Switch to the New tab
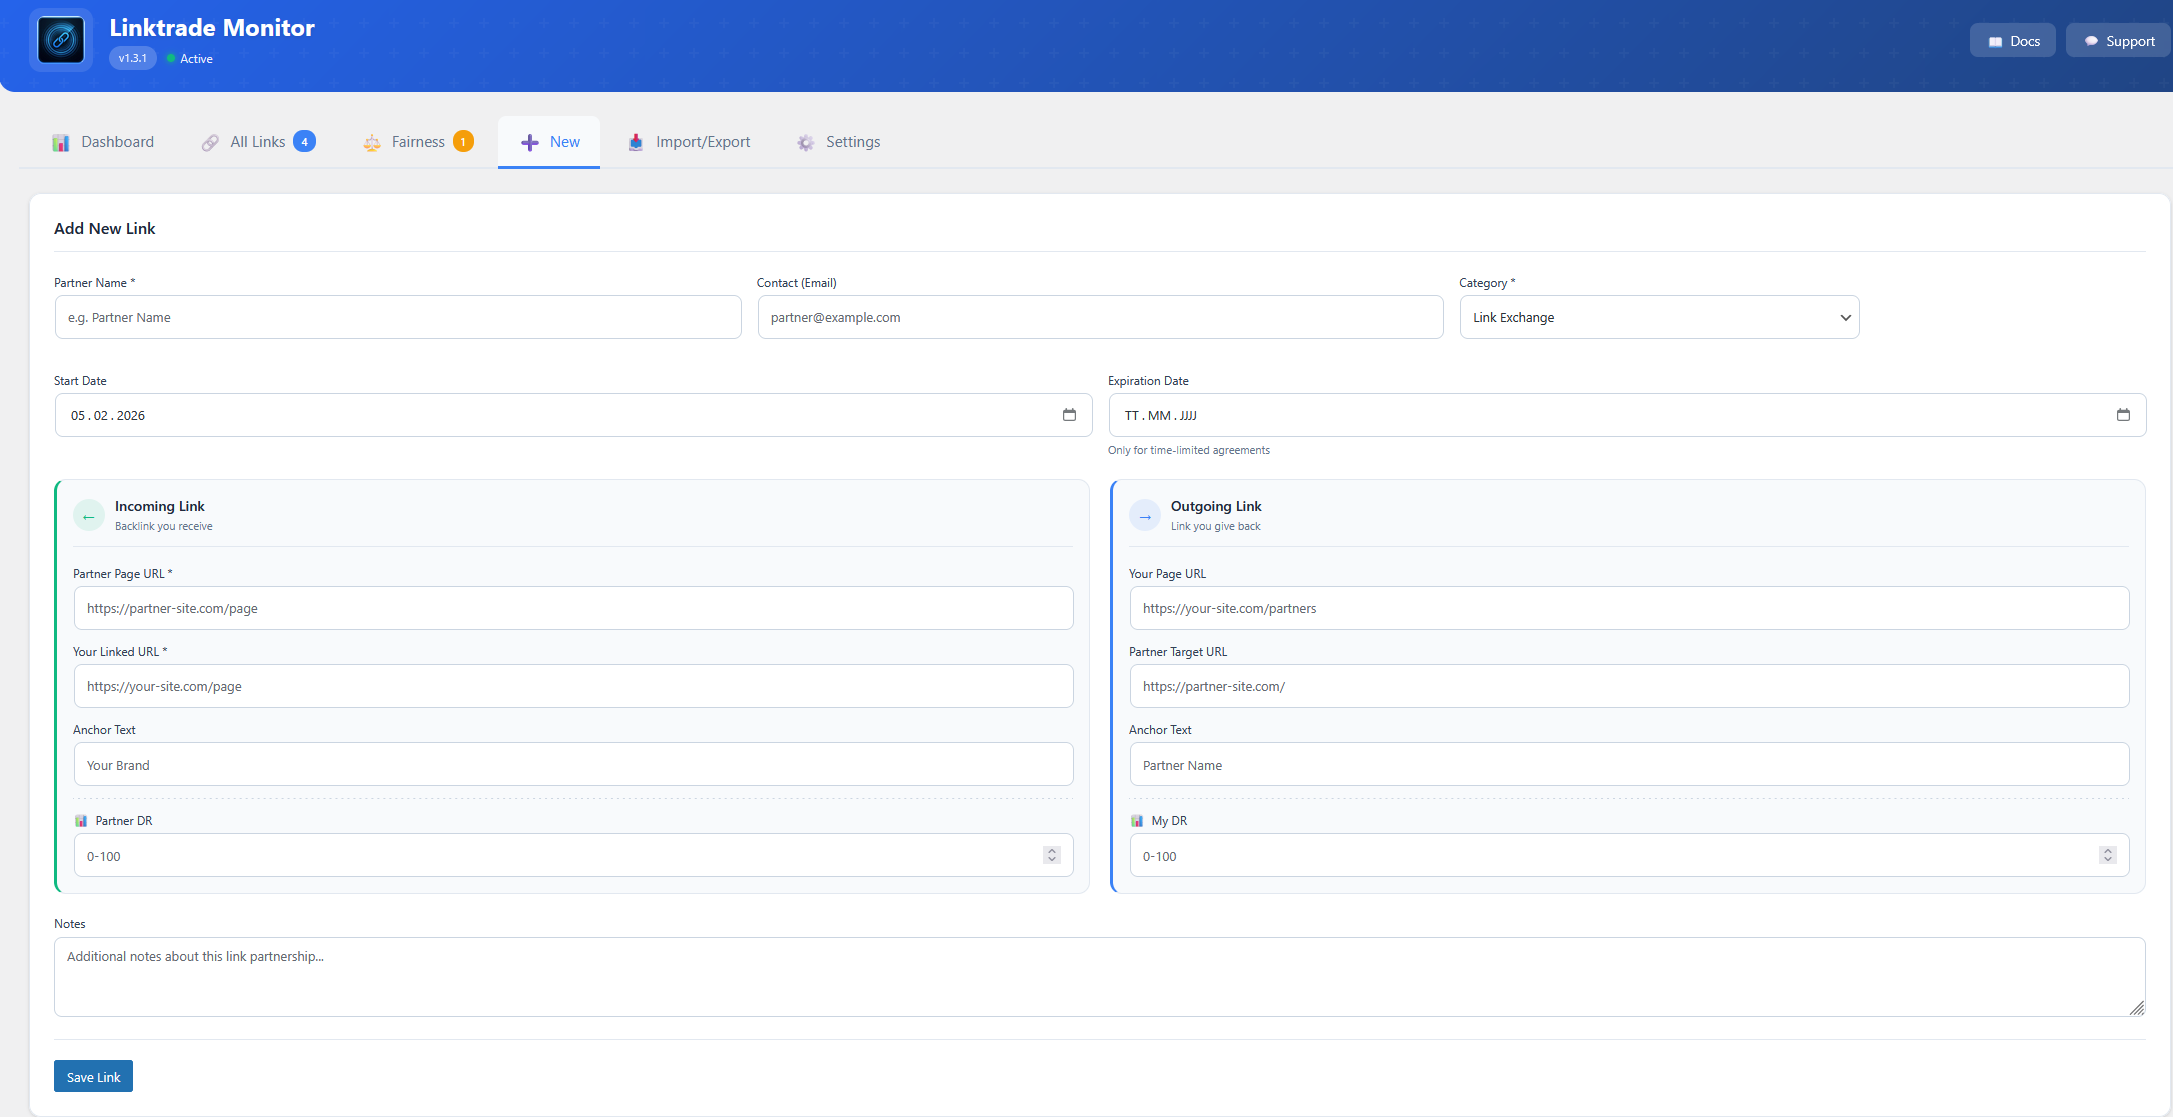 (548, 142)
